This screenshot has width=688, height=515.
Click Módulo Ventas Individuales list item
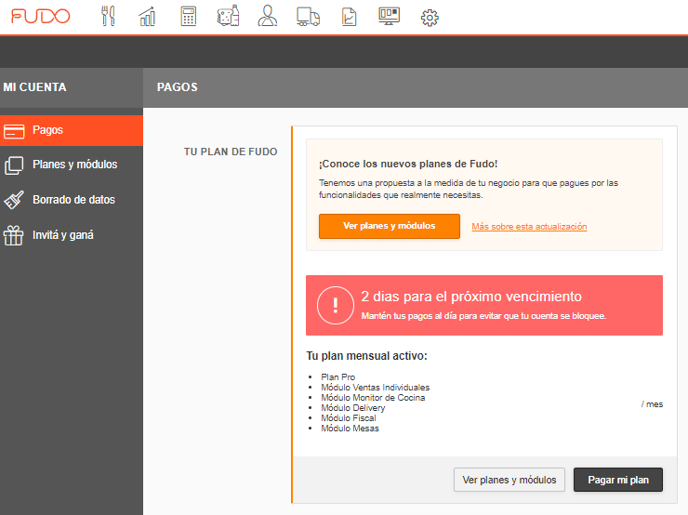[x=375, y=387]
